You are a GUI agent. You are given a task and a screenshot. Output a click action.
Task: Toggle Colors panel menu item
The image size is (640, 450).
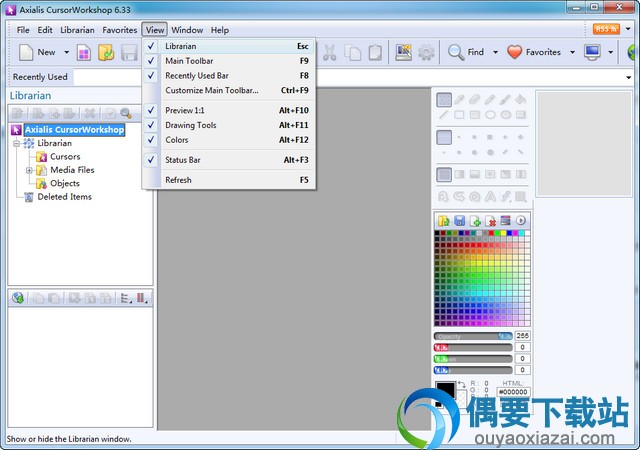click(x=229, y=140)
